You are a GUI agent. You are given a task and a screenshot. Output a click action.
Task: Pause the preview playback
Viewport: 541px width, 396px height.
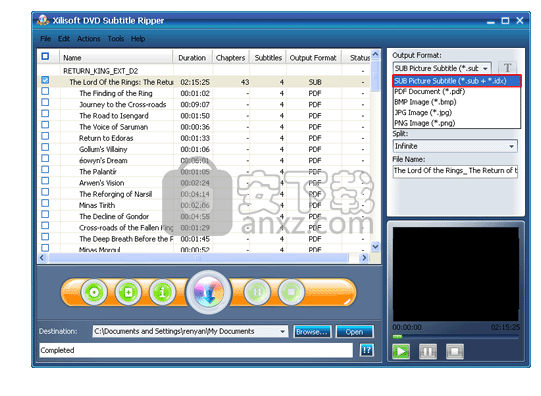(x=428, y=352)
